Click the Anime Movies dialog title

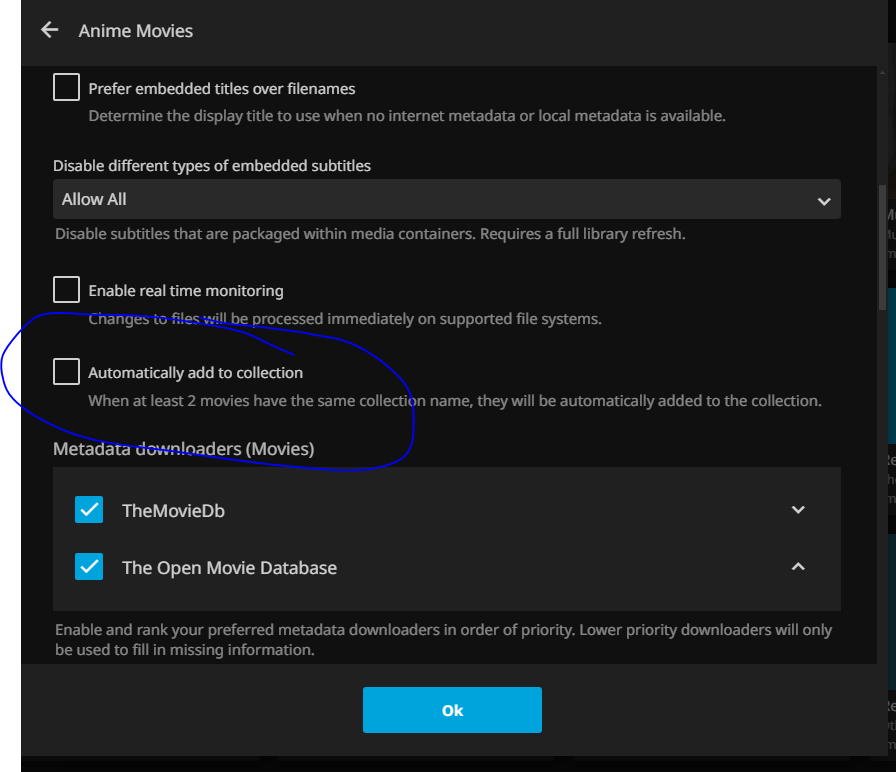[x=136, y=31]
